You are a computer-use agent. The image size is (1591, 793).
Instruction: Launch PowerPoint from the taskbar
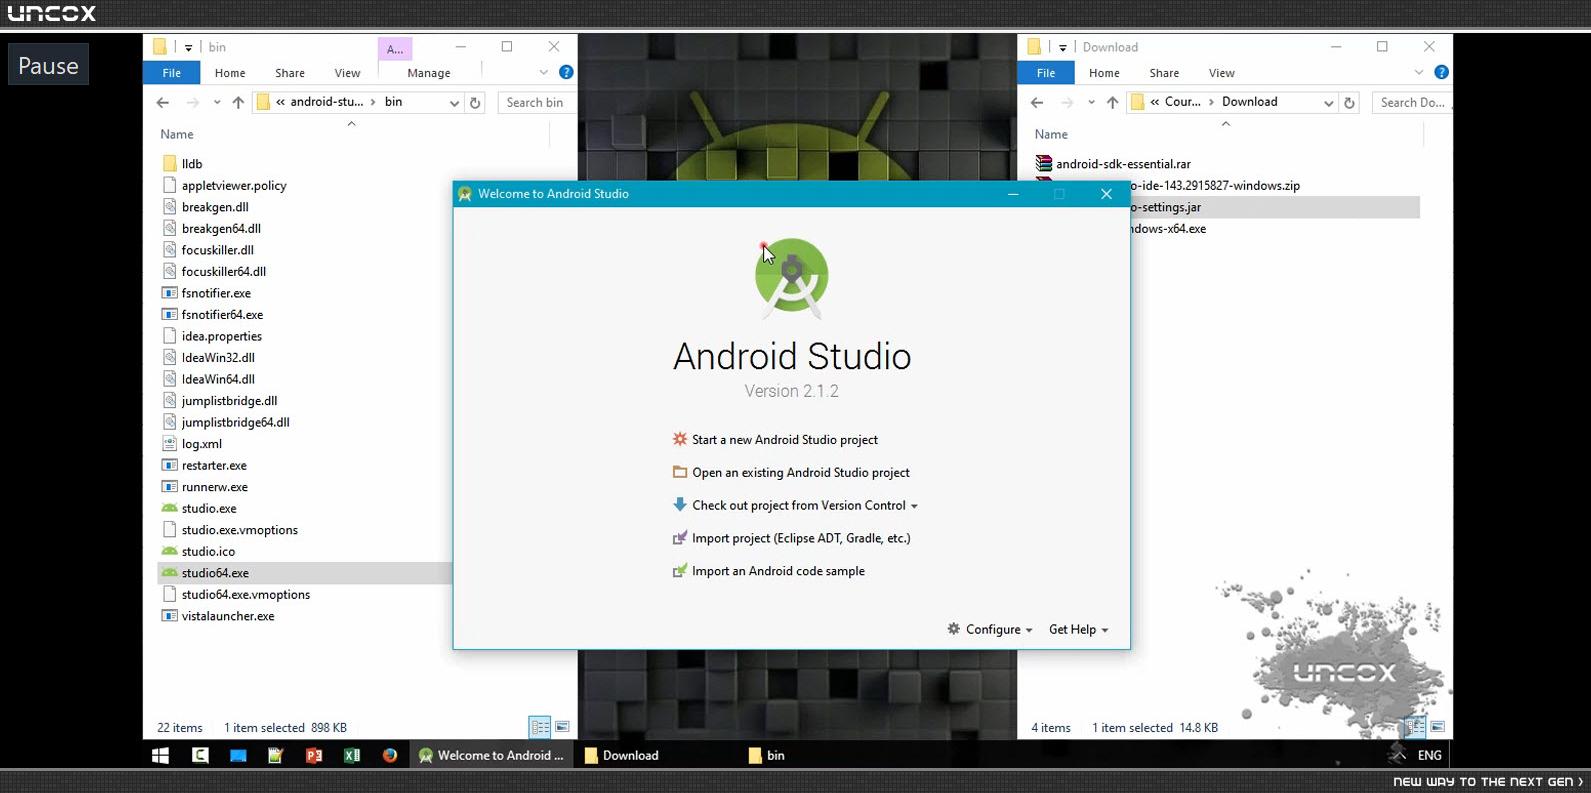(314, 756)
